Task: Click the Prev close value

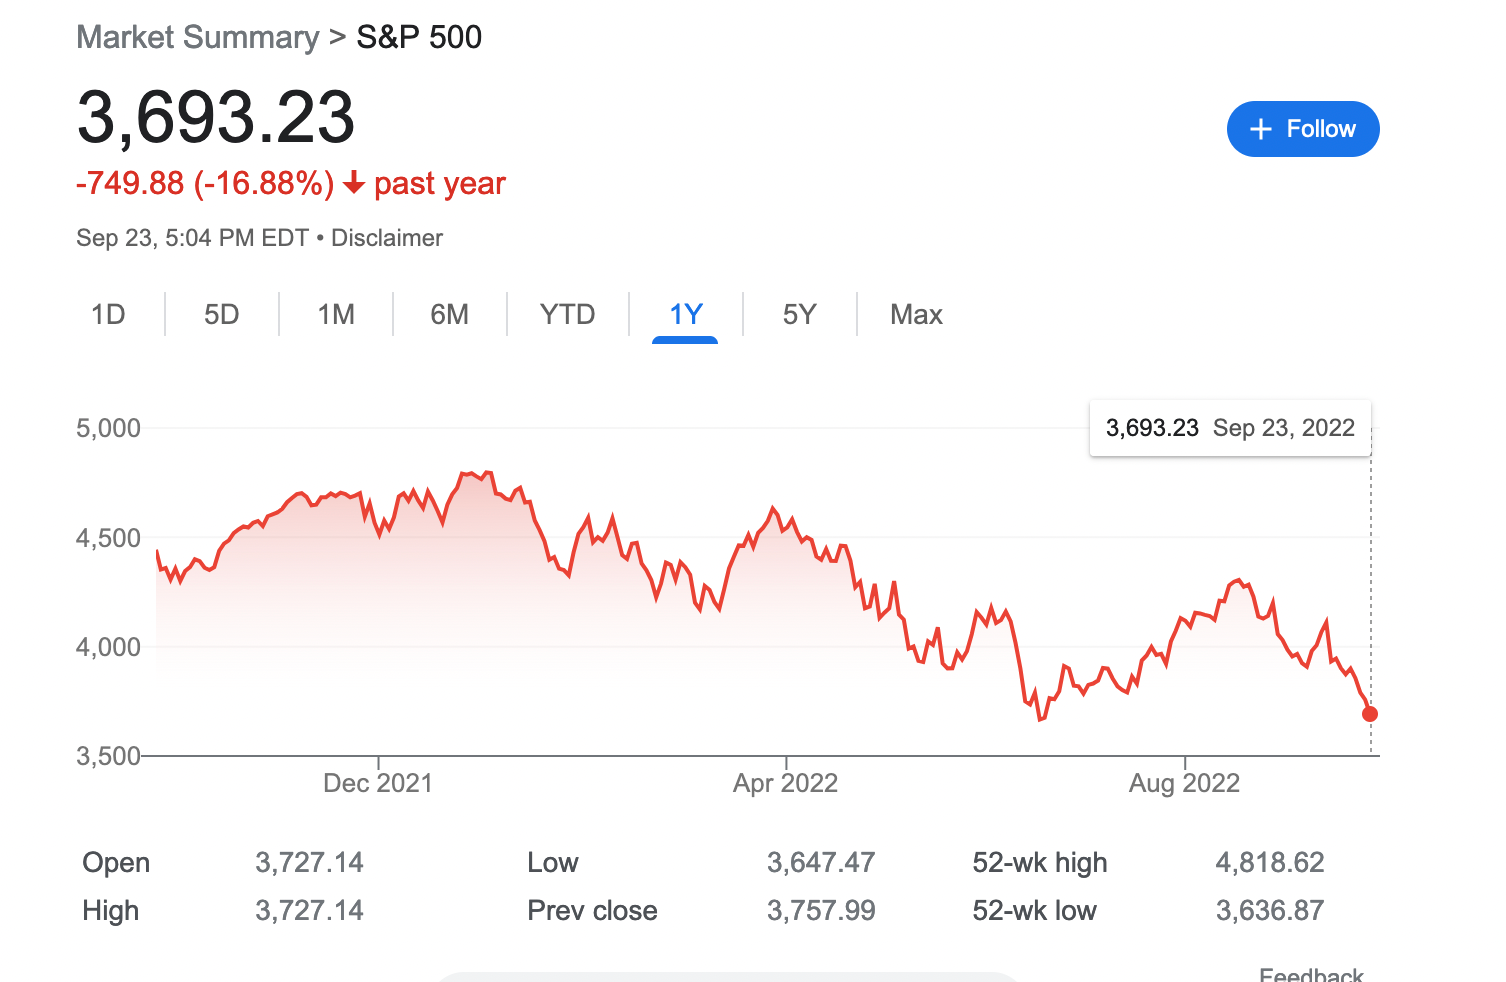Action: tap(820, 910)
